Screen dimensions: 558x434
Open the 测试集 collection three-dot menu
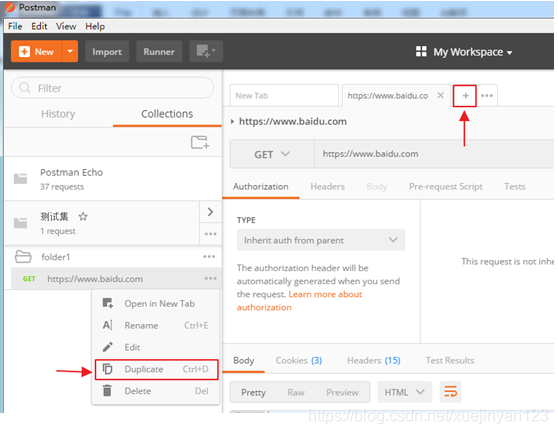(x=210, y=234)
